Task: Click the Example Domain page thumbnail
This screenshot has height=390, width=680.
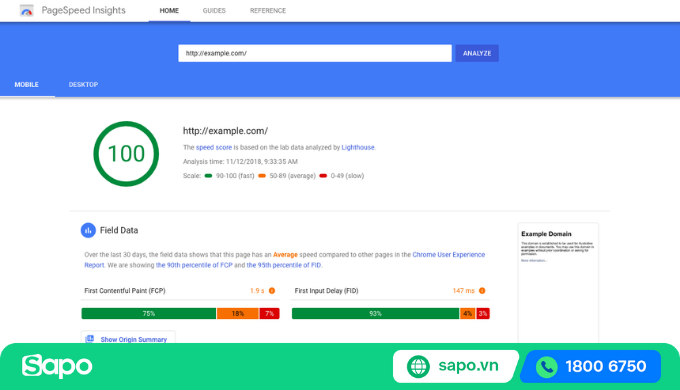Action: tap(558, 283)
